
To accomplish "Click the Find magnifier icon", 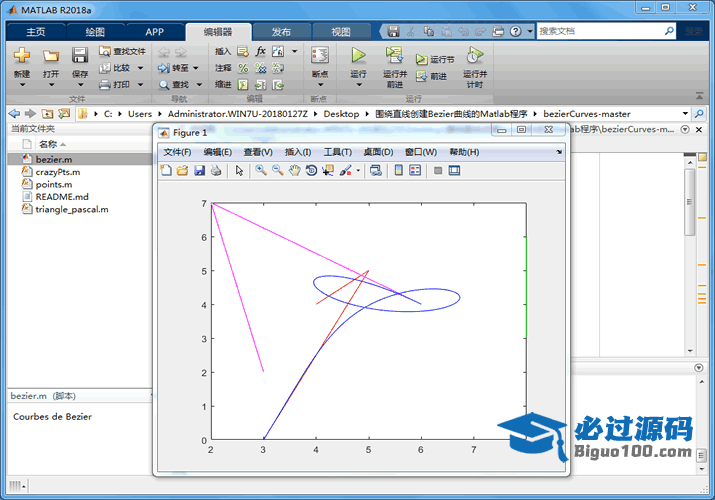I will point(164,85).
